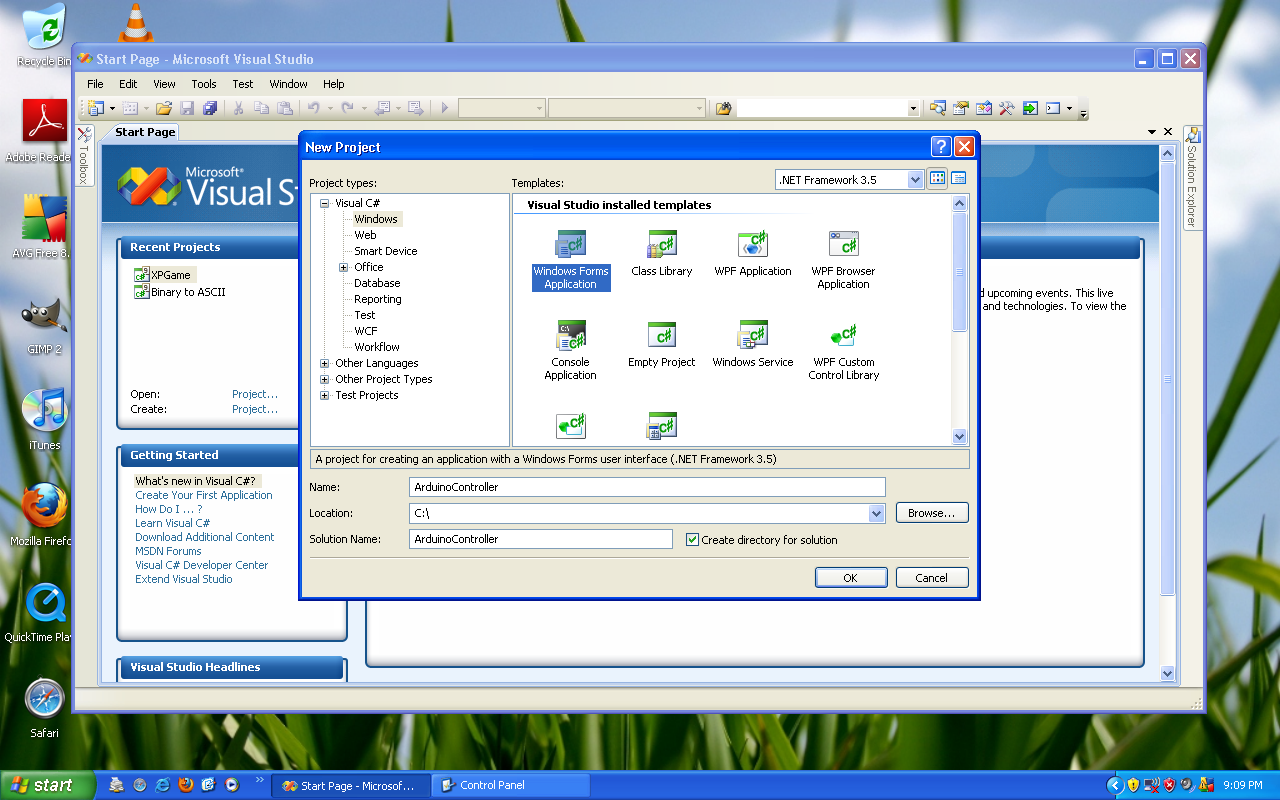The height and width of the screenshot is (800, 1280).
Task: Select the Smart Device project type
Action: [x=386, y=251]
